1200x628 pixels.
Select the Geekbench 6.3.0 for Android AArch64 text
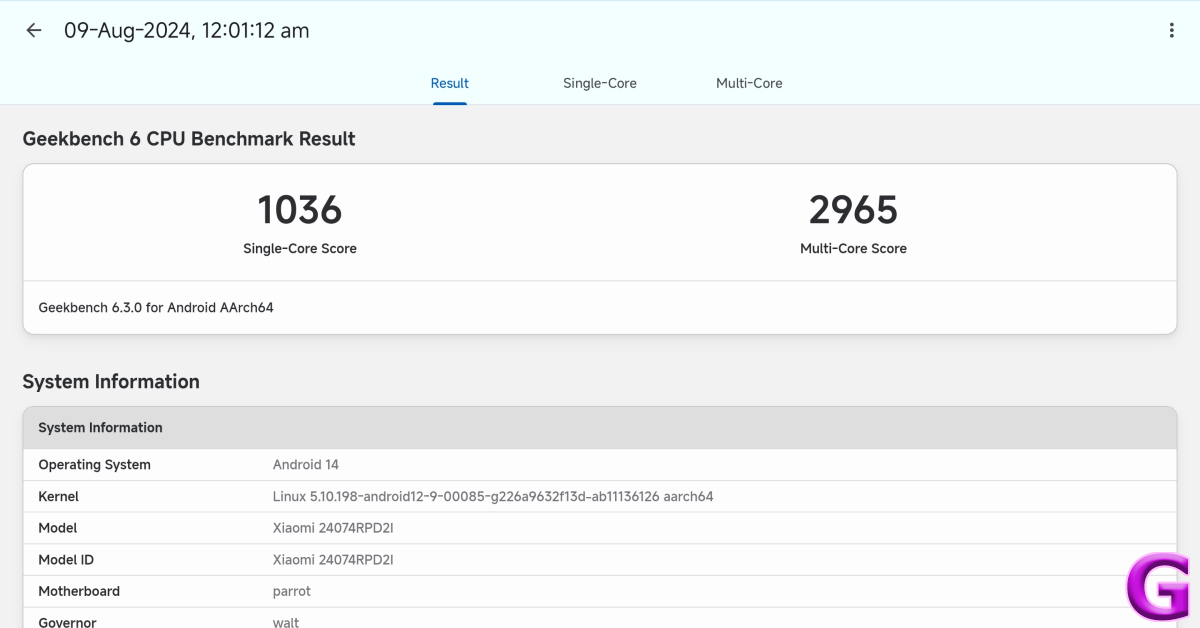coord(156,308)
